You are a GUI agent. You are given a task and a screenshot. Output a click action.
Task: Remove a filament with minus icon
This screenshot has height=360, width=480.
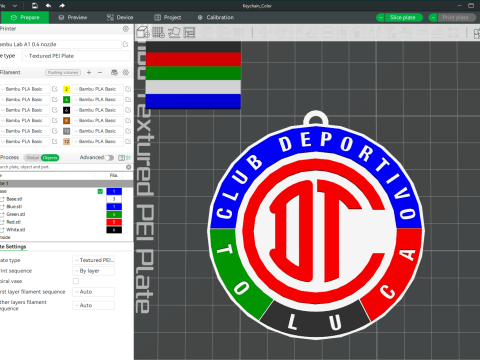(100, 72)
